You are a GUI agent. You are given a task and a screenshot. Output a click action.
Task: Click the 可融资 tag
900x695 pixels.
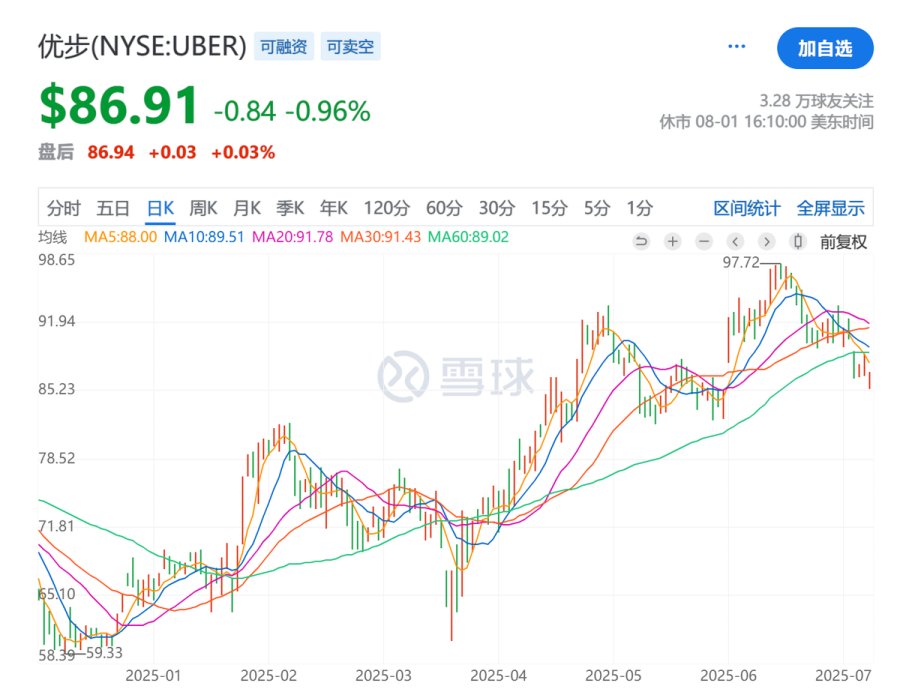coord(284,46)
